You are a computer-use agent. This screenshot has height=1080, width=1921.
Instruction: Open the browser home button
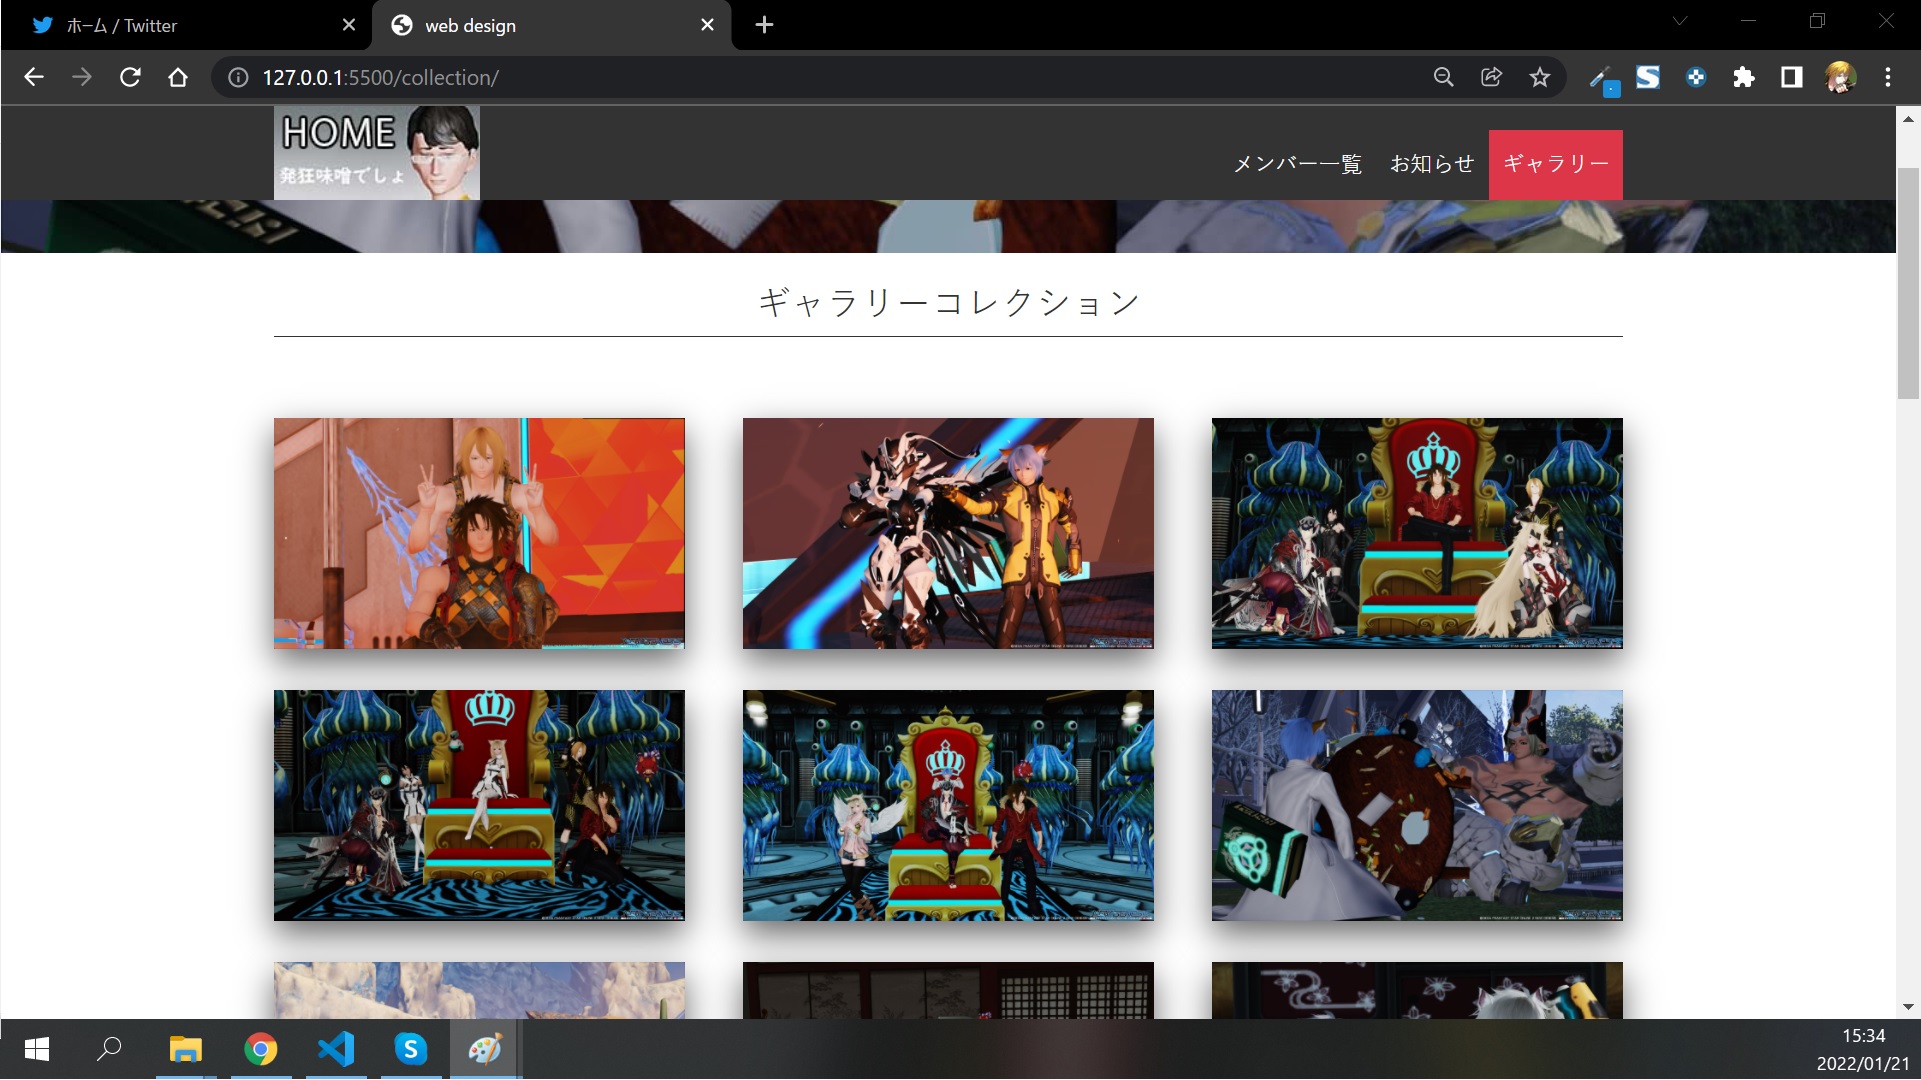click(x=178, y=77)
